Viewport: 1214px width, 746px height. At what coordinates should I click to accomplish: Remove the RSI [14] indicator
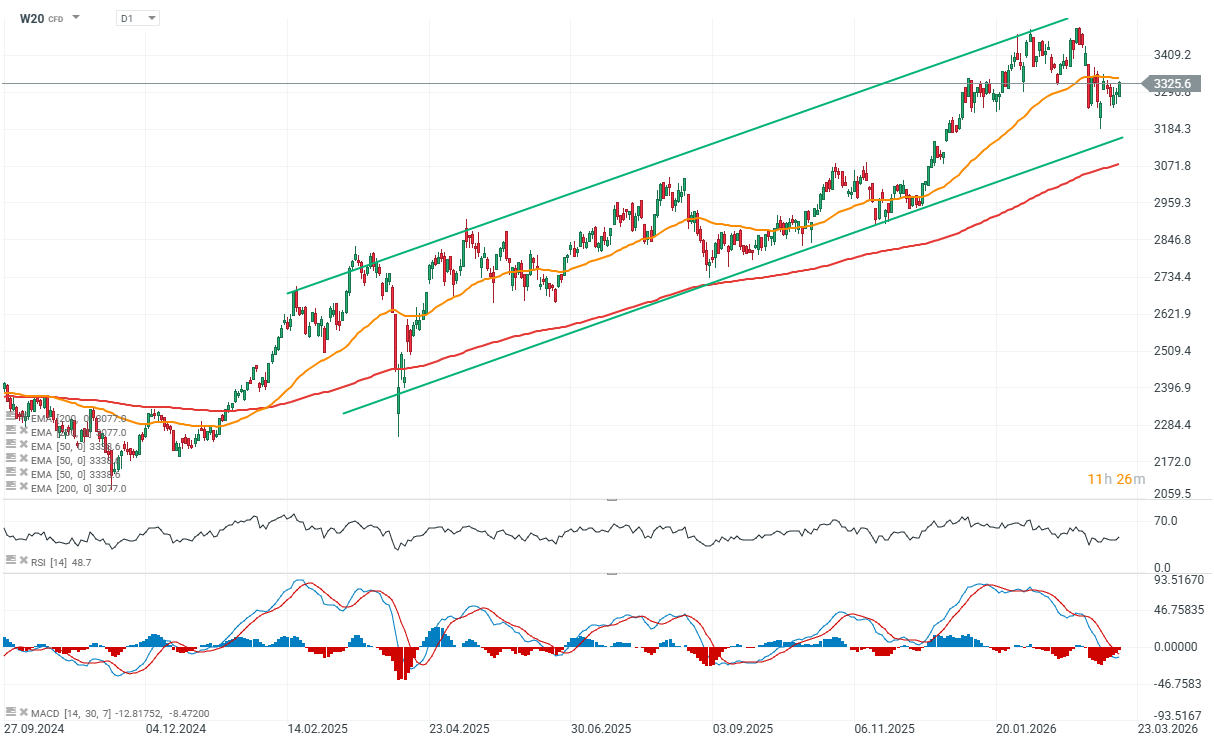pos(21,563)
